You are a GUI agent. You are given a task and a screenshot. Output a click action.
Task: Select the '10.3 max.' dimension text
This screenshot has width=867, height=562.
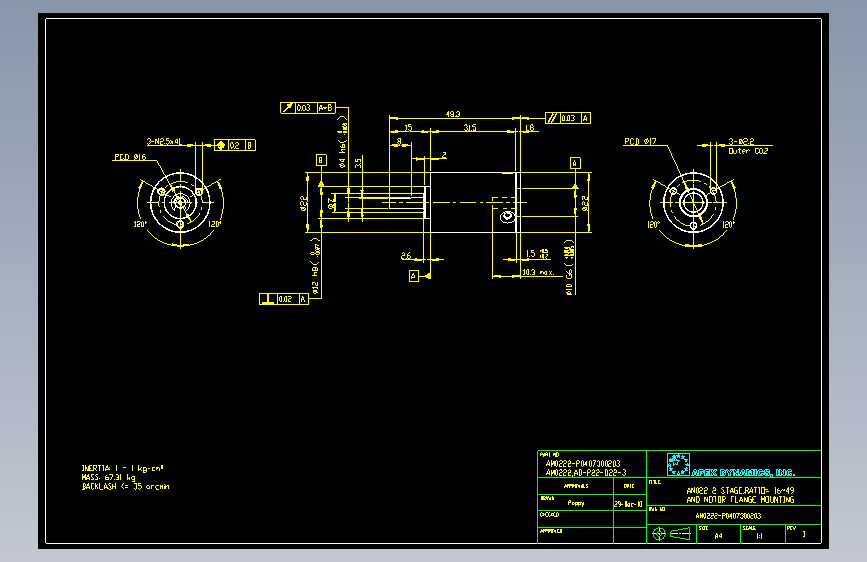coord(538,272)
